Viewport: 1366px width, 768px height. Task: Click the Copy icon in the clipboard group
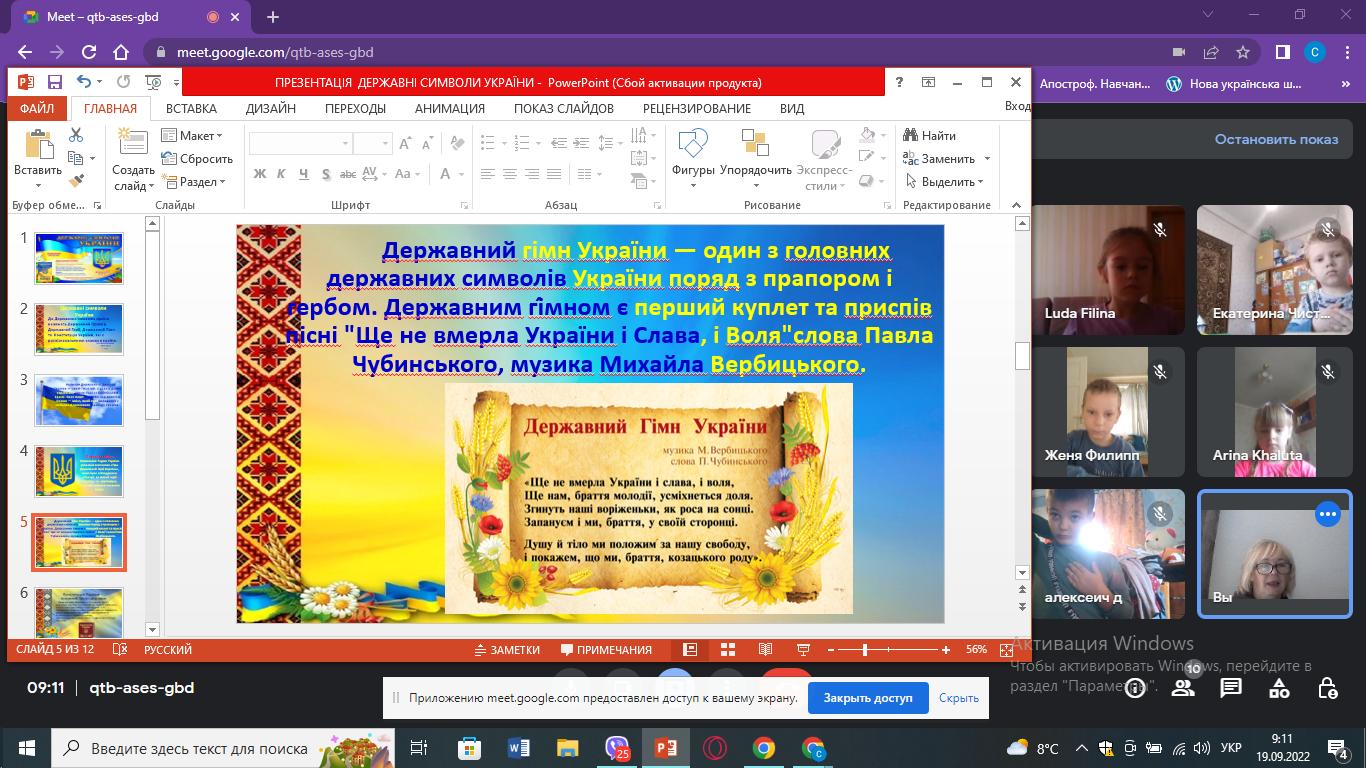pos(76,158)
